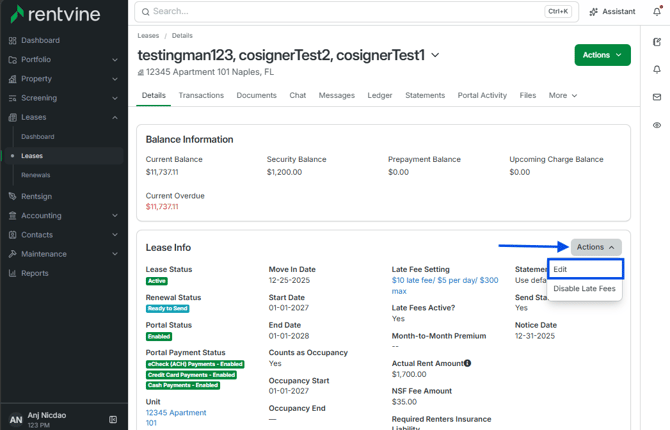This screenshot has height=430, width=670.
Task: Expand the Contacts menu chevron
Action: [x=115, y=235]
